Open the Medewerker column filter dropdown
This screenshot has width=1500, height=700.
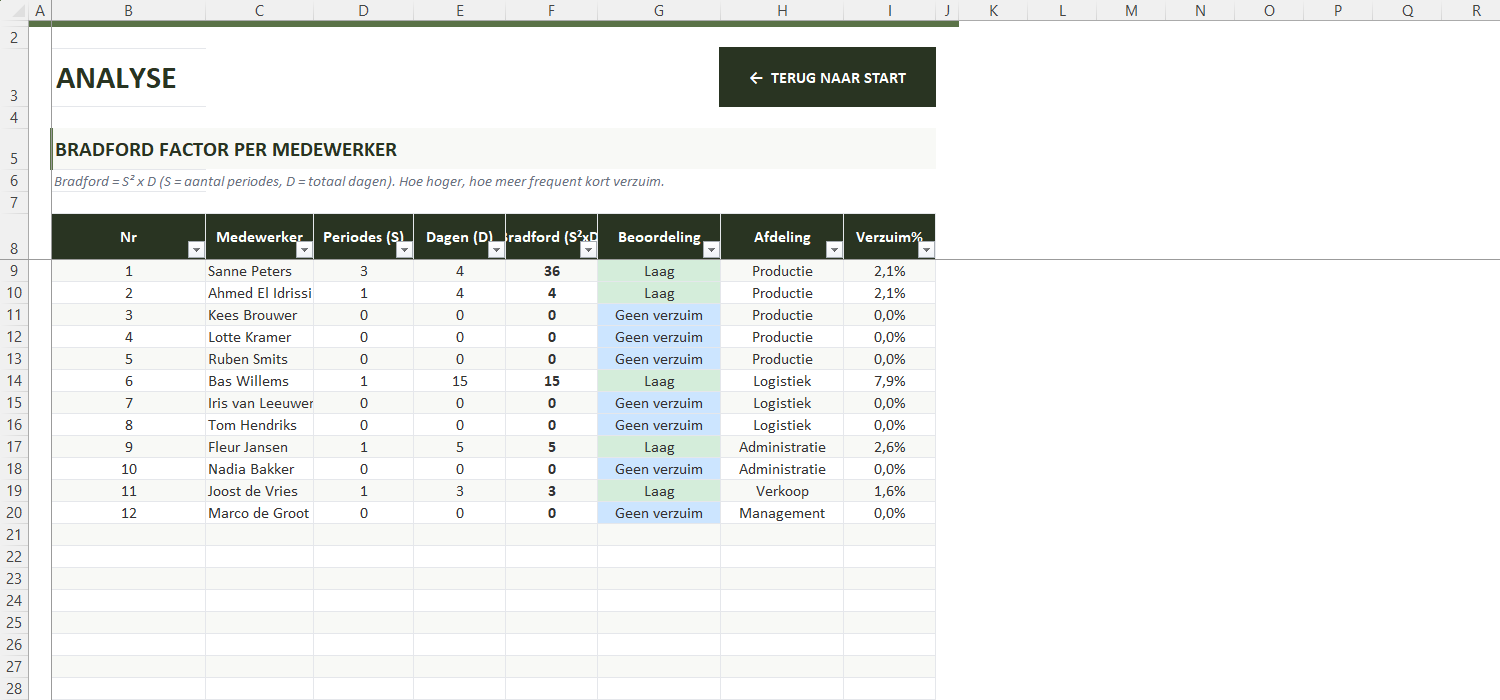pyautogui.click(x=304, y=250)
